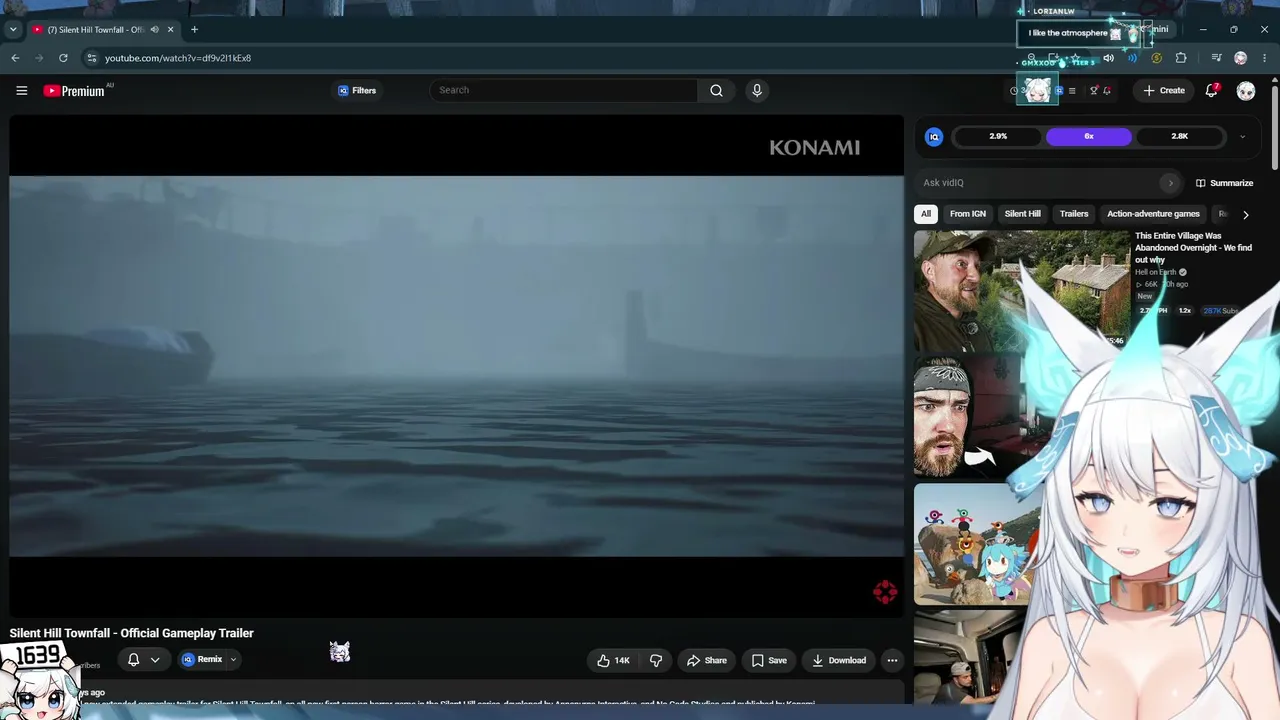Click the IGN watermark on the video
The width and height of the screenshot is (1280, 720).
point(885,592)
